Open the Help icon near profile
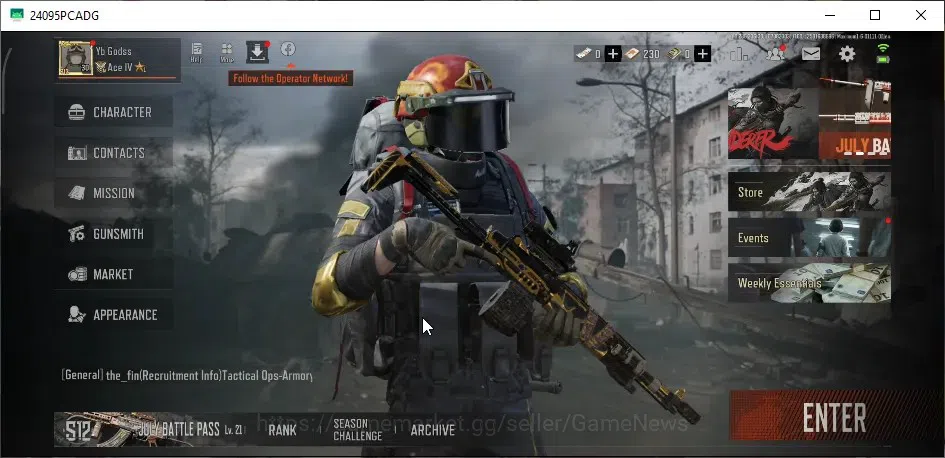The image size is (945, 458). click(196, 52)
